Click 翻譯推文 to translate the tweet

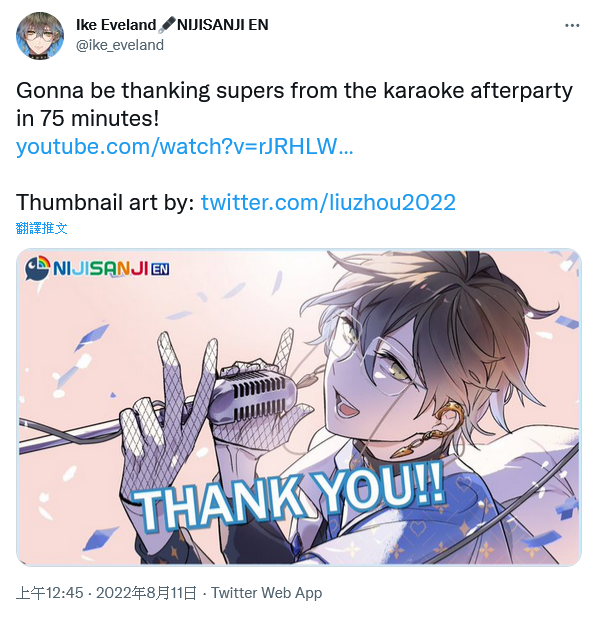41,228
